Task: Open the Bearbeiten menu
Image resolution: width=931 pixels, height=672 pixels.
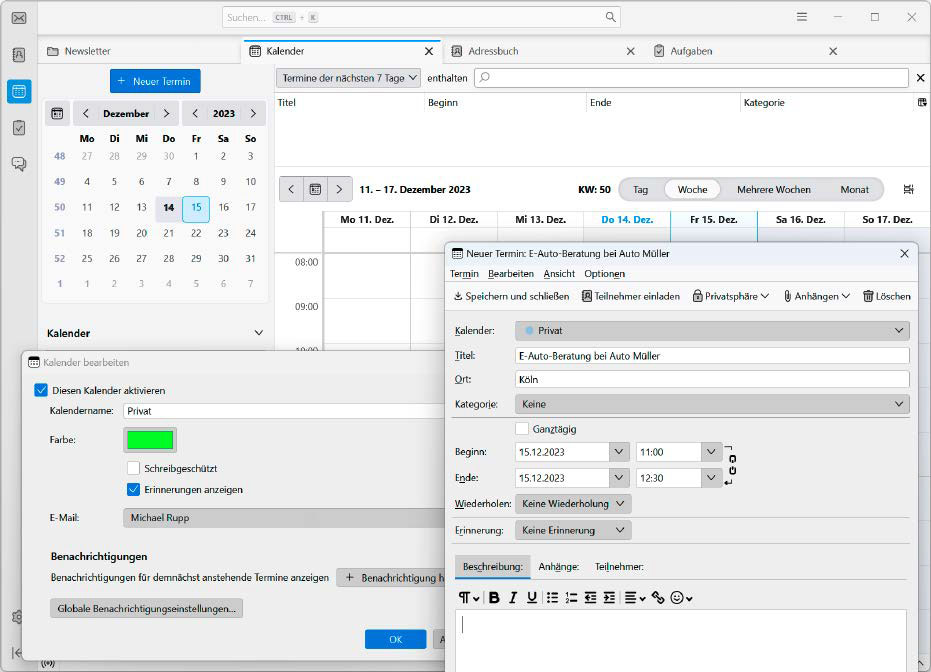Action: pos(511,274)
